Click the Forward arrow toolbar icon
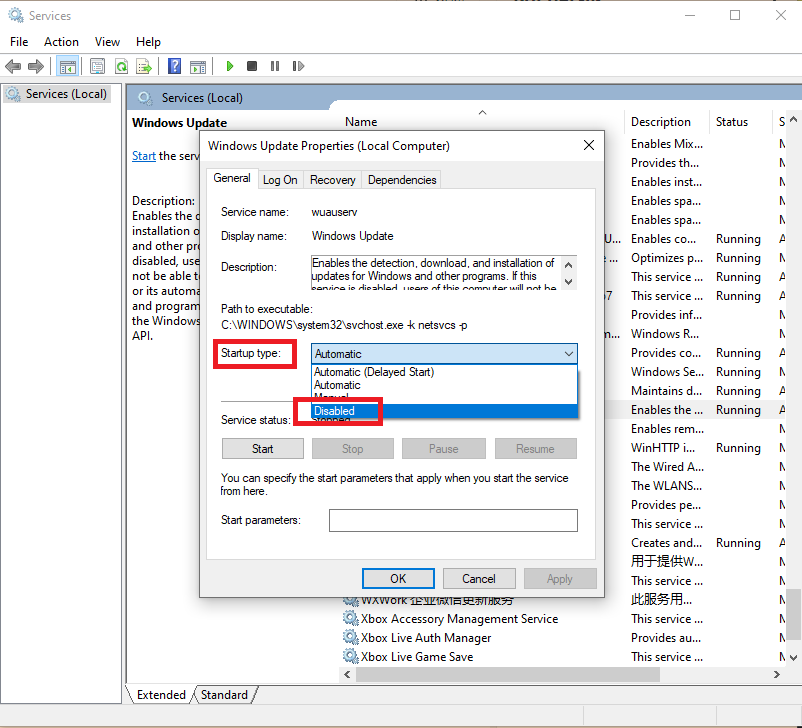This screenshot has height=728, width=802. coord(36,66)
